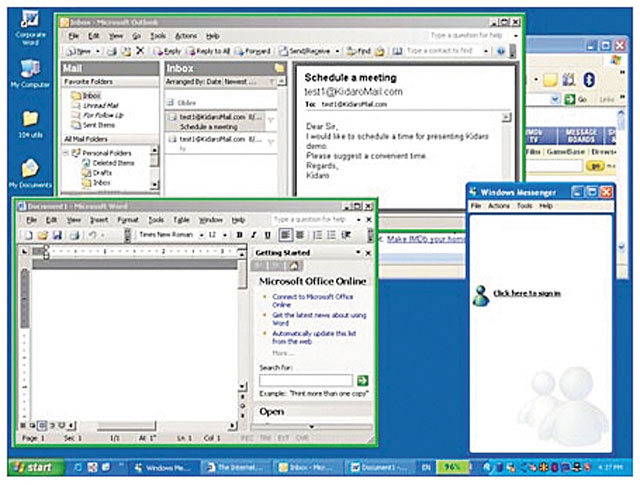This screenshot has width=640, height=485.
Task: Click Get the latest news about using Word
Action: click(319, 319)
